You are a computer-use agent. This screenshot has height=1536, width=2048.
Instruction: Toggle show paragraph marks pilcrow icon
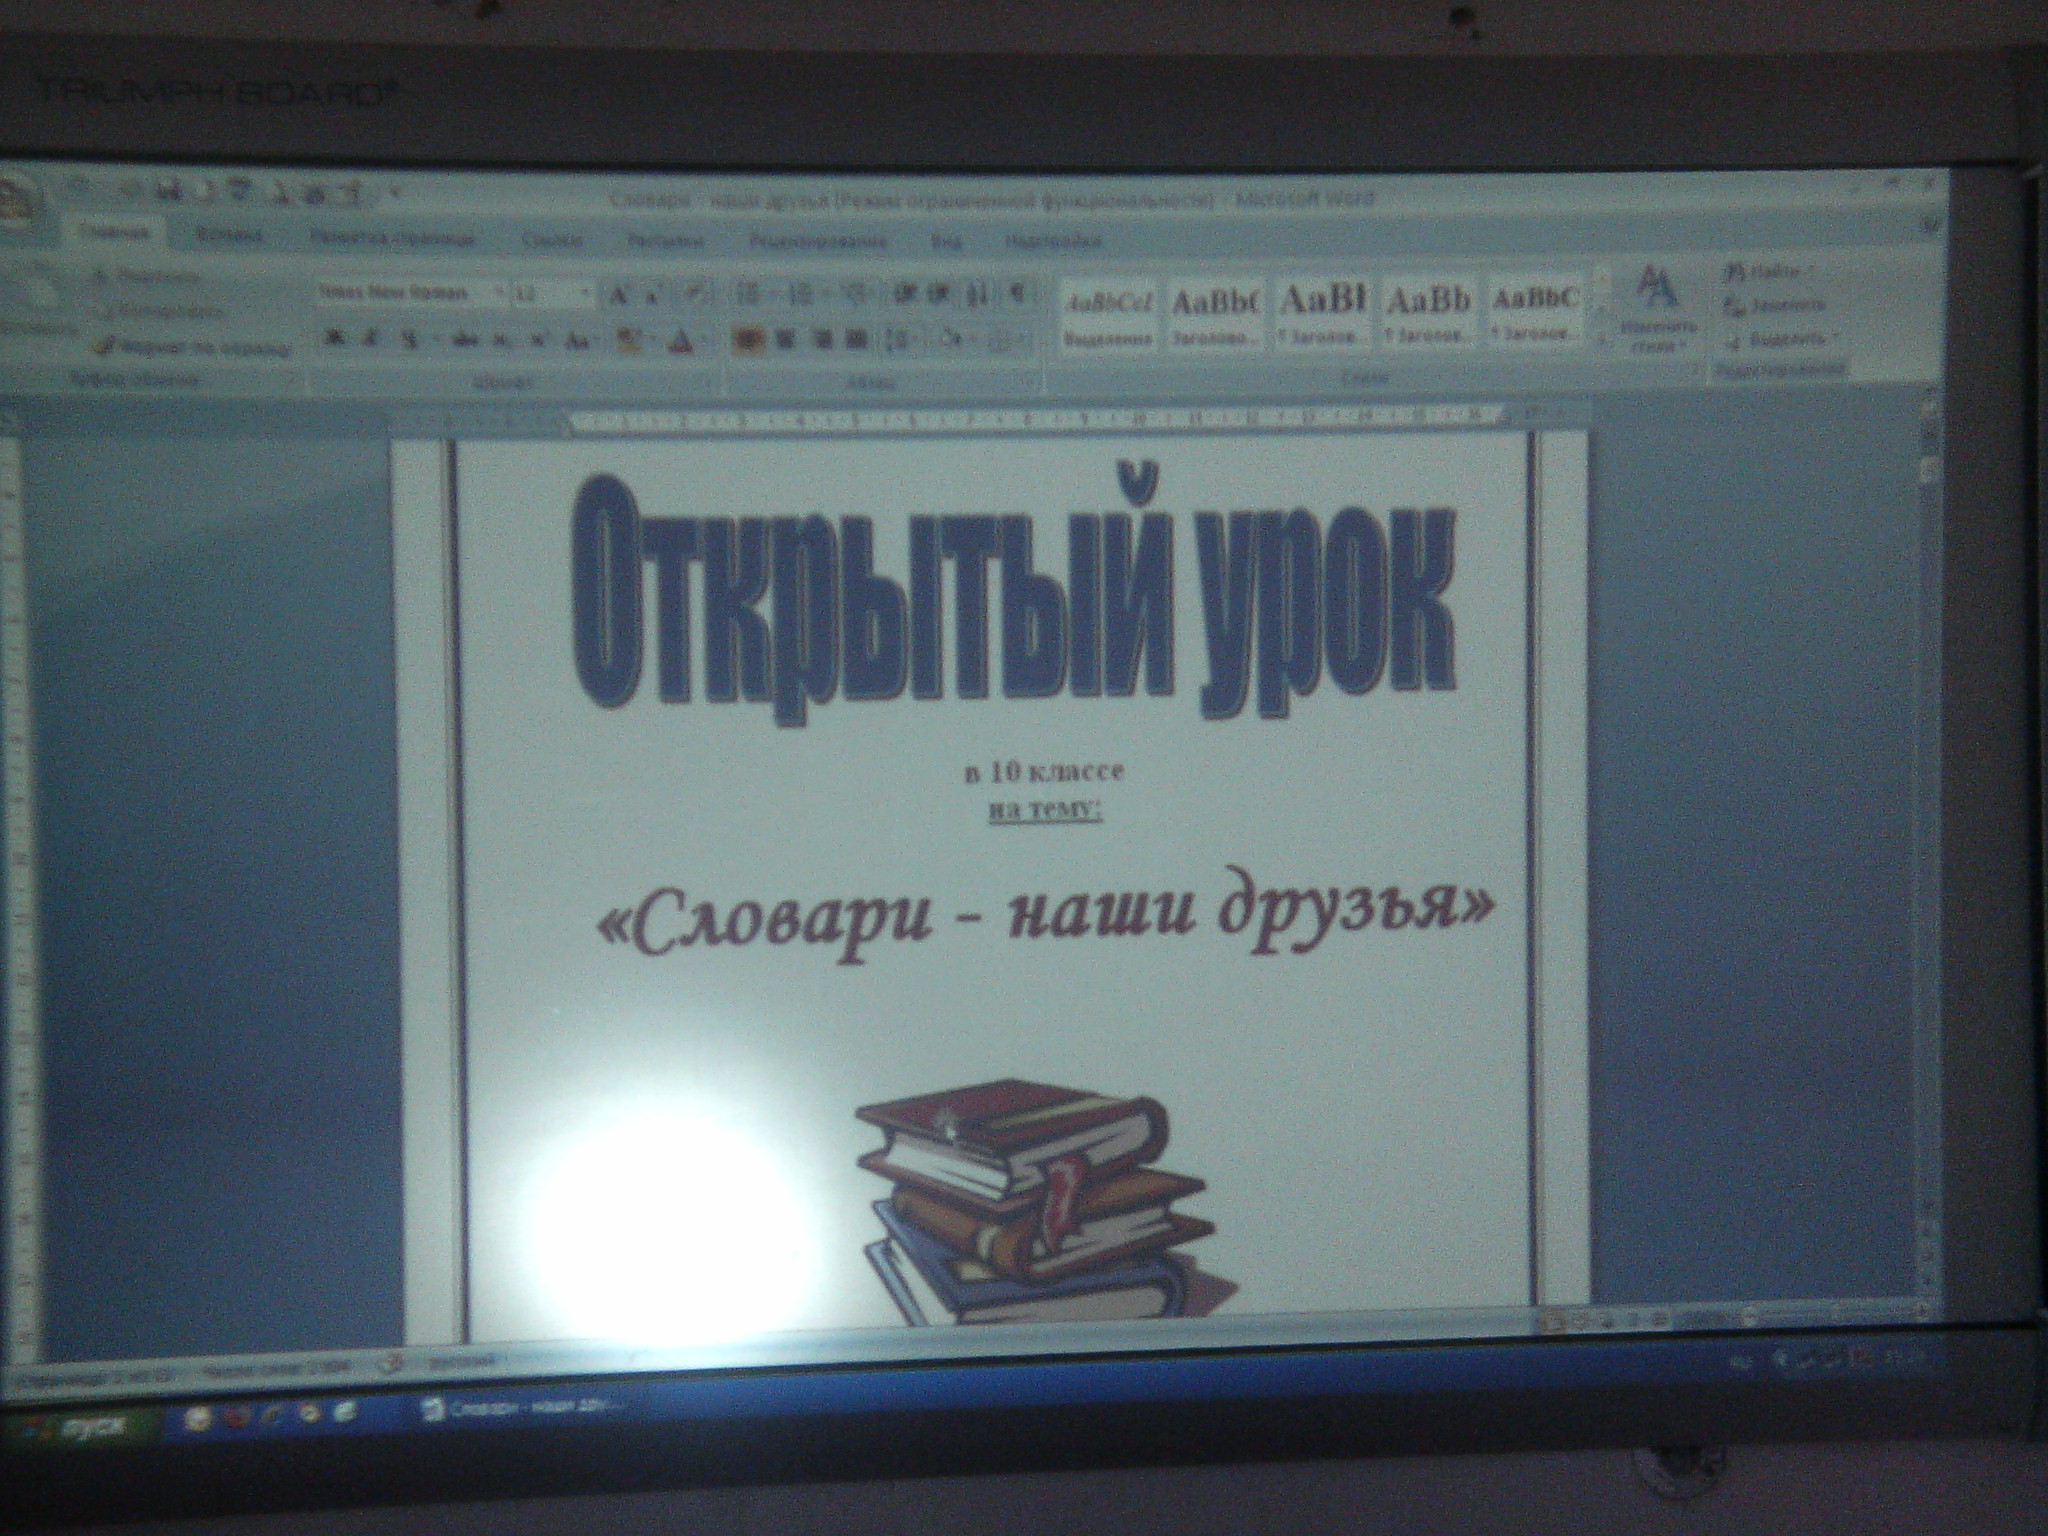click(1019, 295)
